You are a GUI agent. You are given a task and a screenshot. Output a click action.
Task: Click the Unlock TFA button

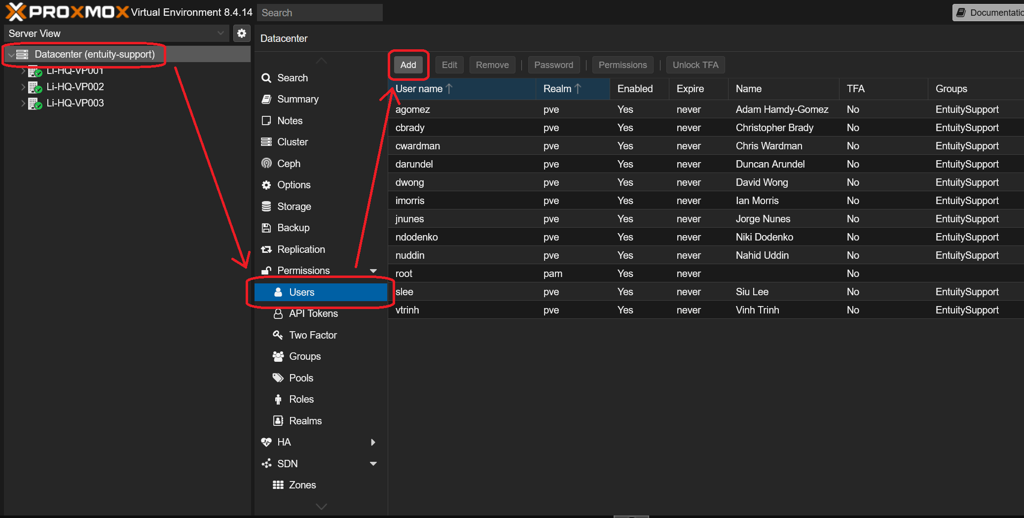pyautogui.click(x=696, y=65)
